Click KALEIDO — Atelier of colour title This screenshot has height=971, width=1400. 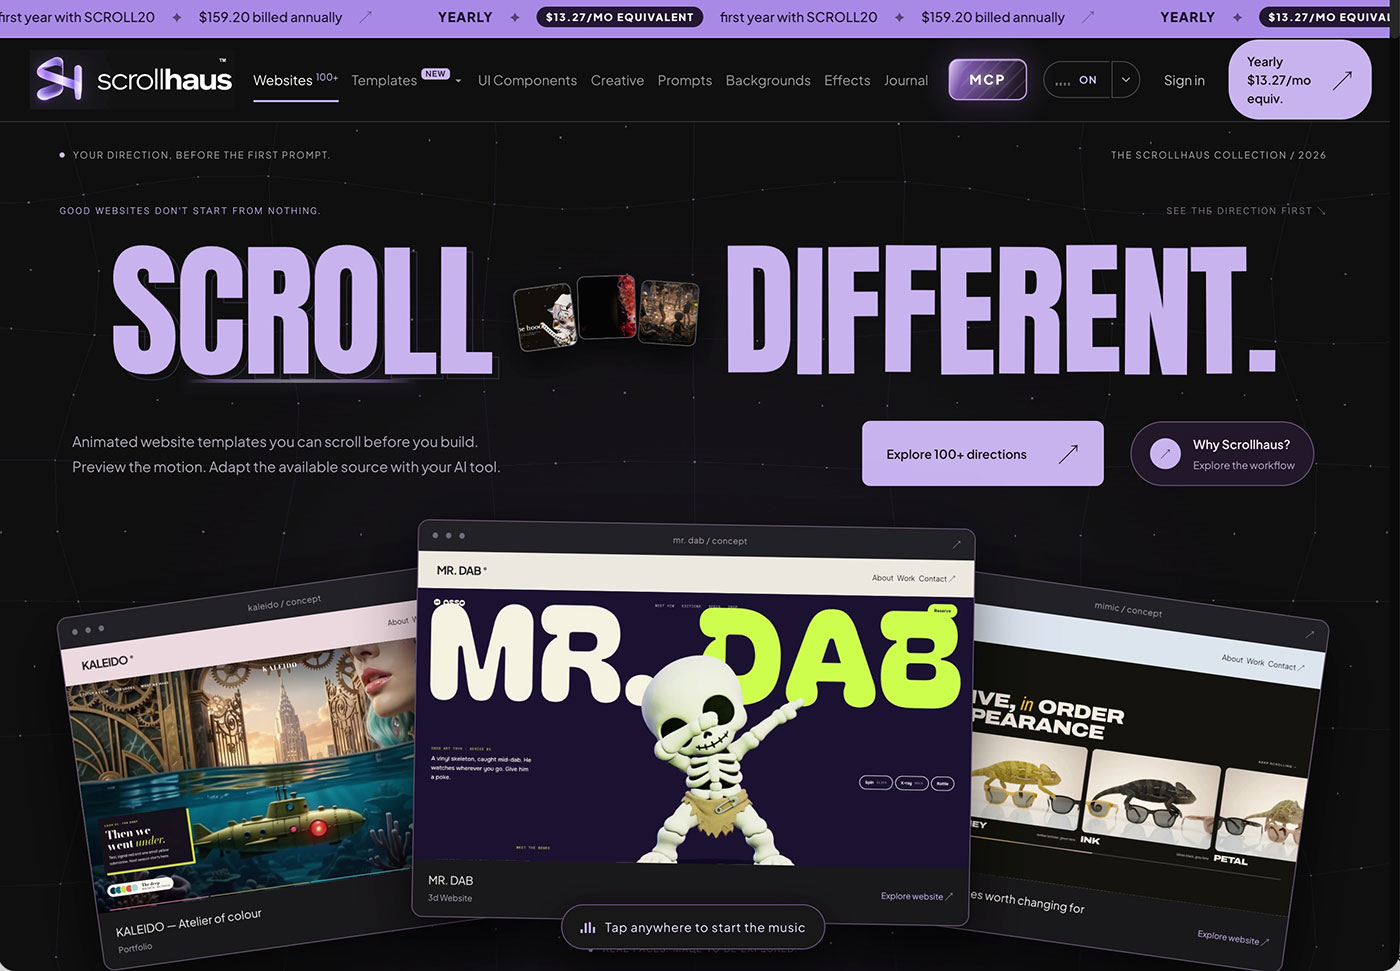pyautogui.click(x=189, y=923)
